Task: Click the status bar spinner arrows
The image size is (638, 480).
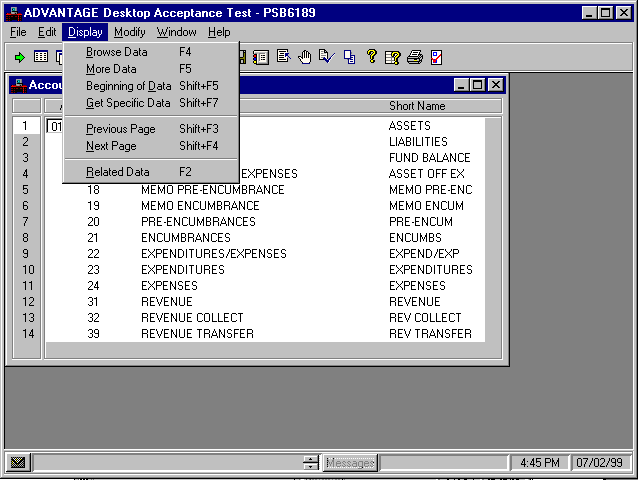Action: pyautogui.click(x=310, y=463)
